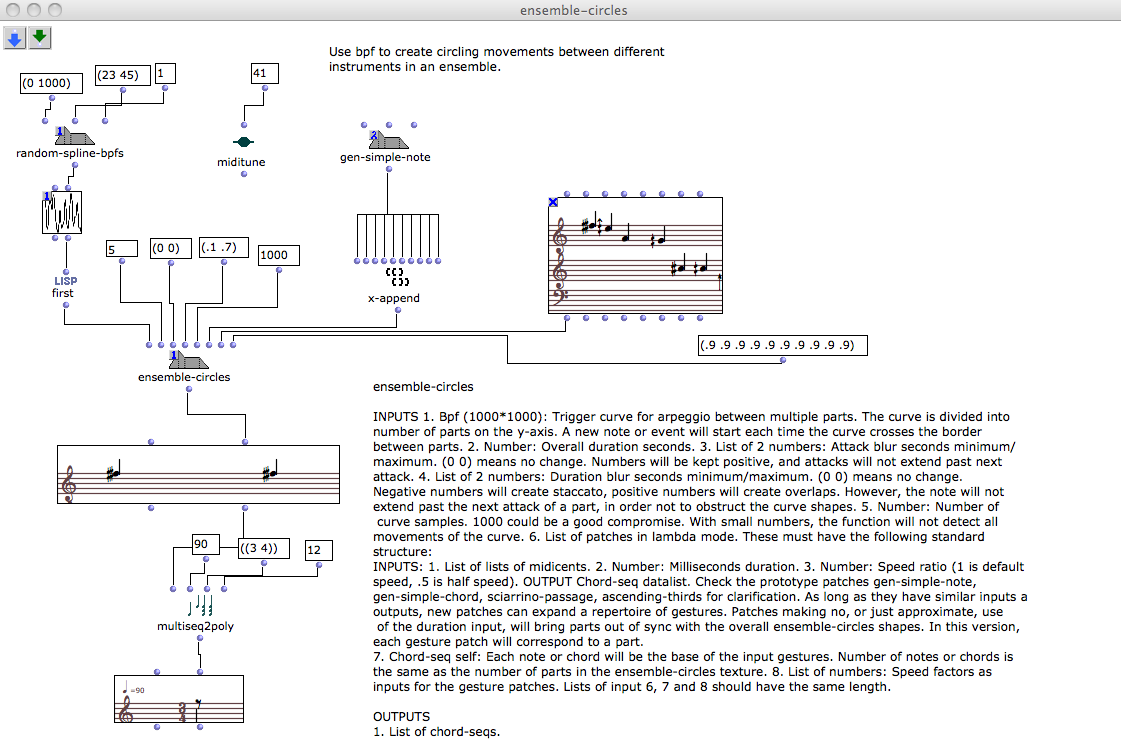
Task: Click the x-append function icon
Action: pyautogui.click(x=398, y=277)
